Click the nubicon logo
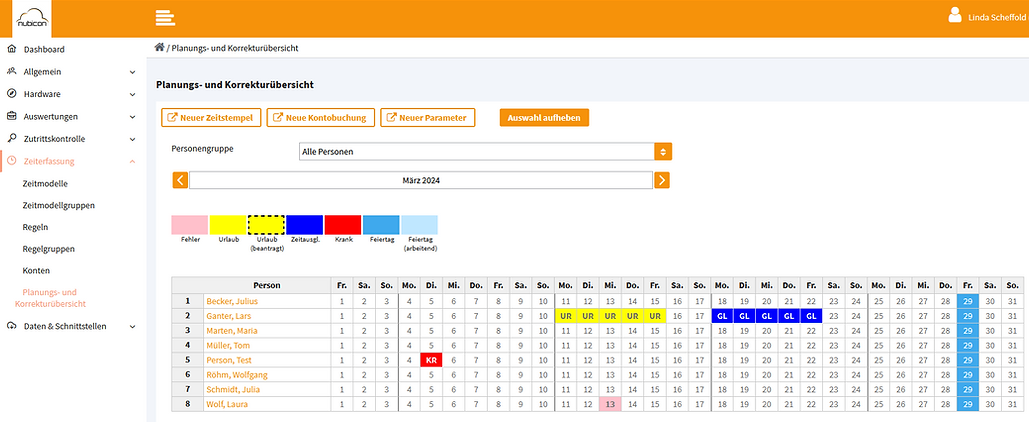Viewport: 1029px width, 422px height. (32, 18)
